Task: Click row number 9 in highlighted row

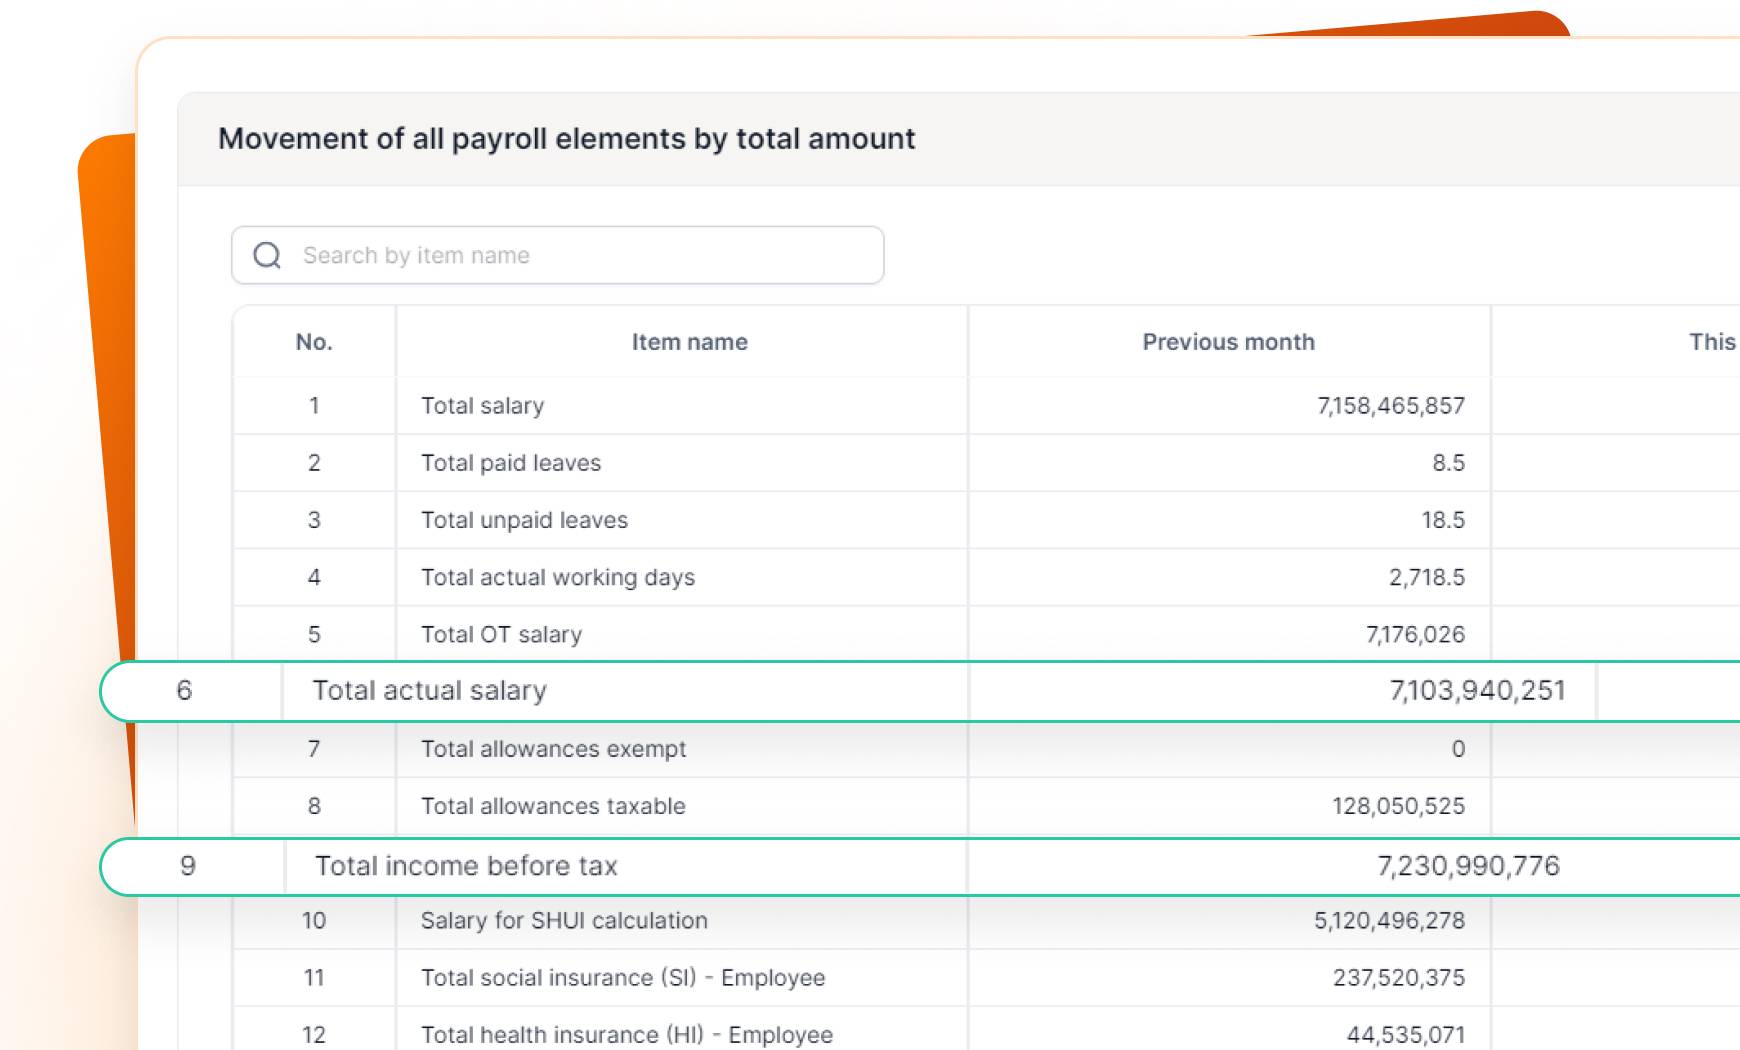Action: 188,866
